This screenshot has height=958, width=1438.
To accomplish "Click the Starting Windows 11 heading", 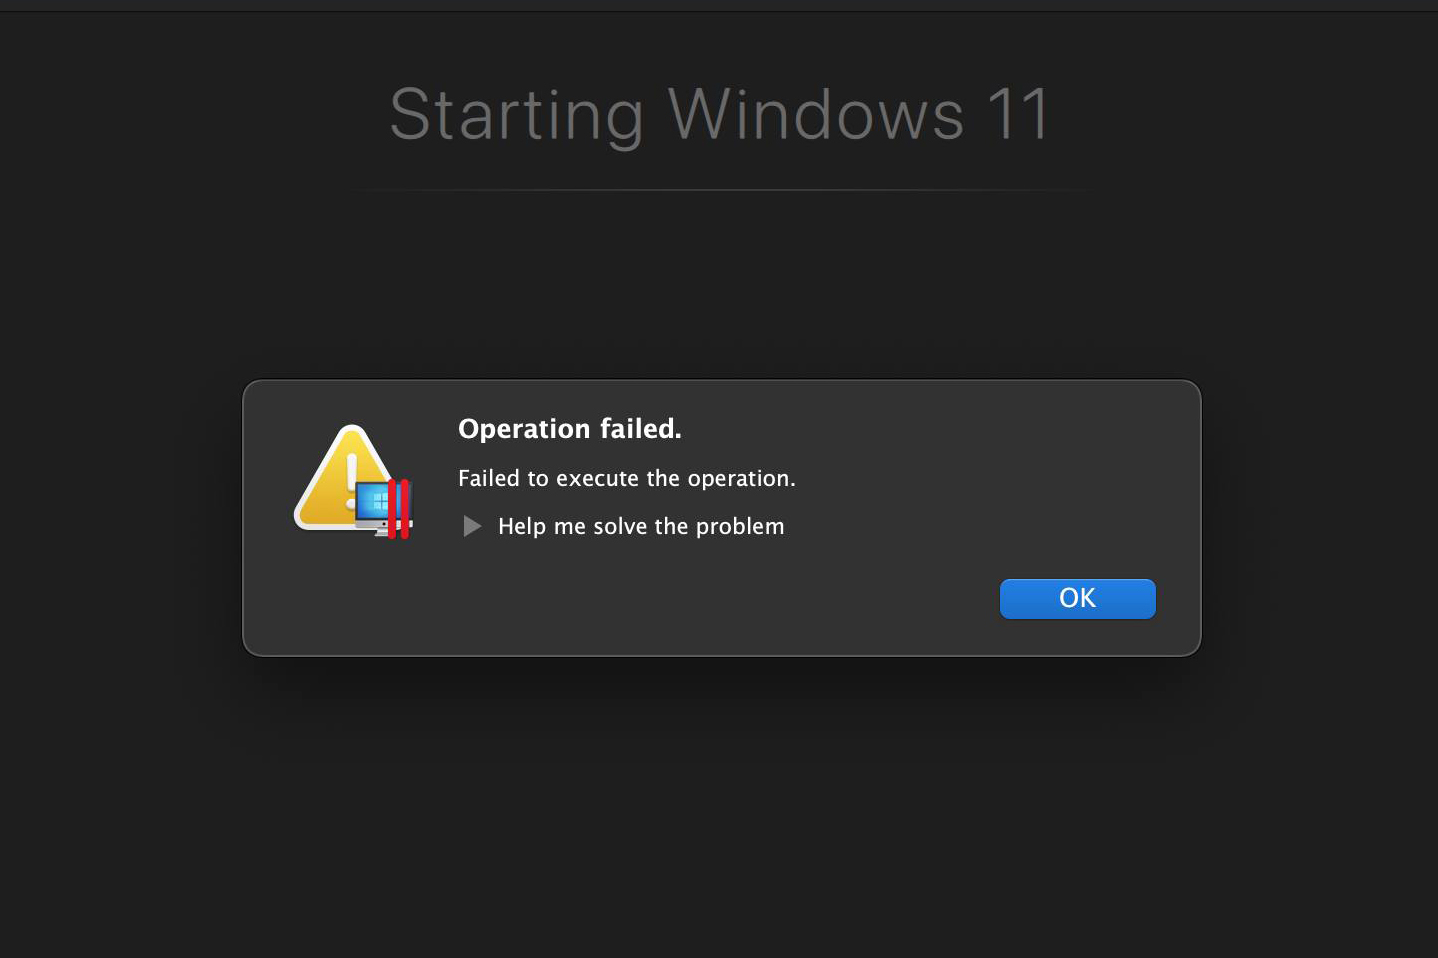I will coord(719,114).
